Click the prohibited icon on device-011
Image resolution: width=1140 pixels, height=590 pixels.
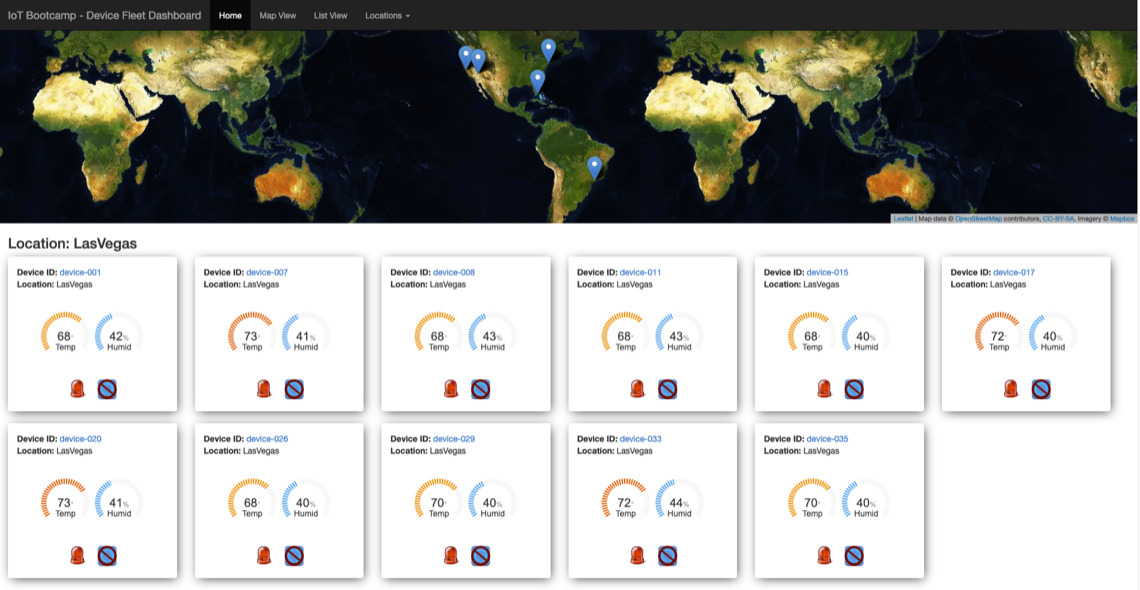pos(667,389)
